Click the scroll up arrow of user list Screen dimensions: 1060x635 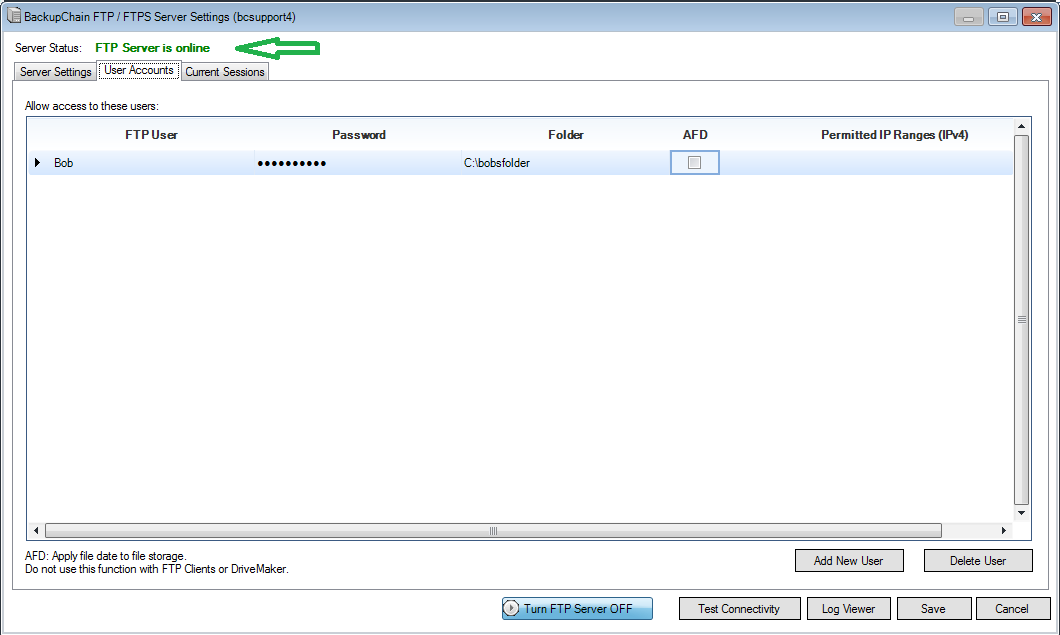pos(1021,126)
